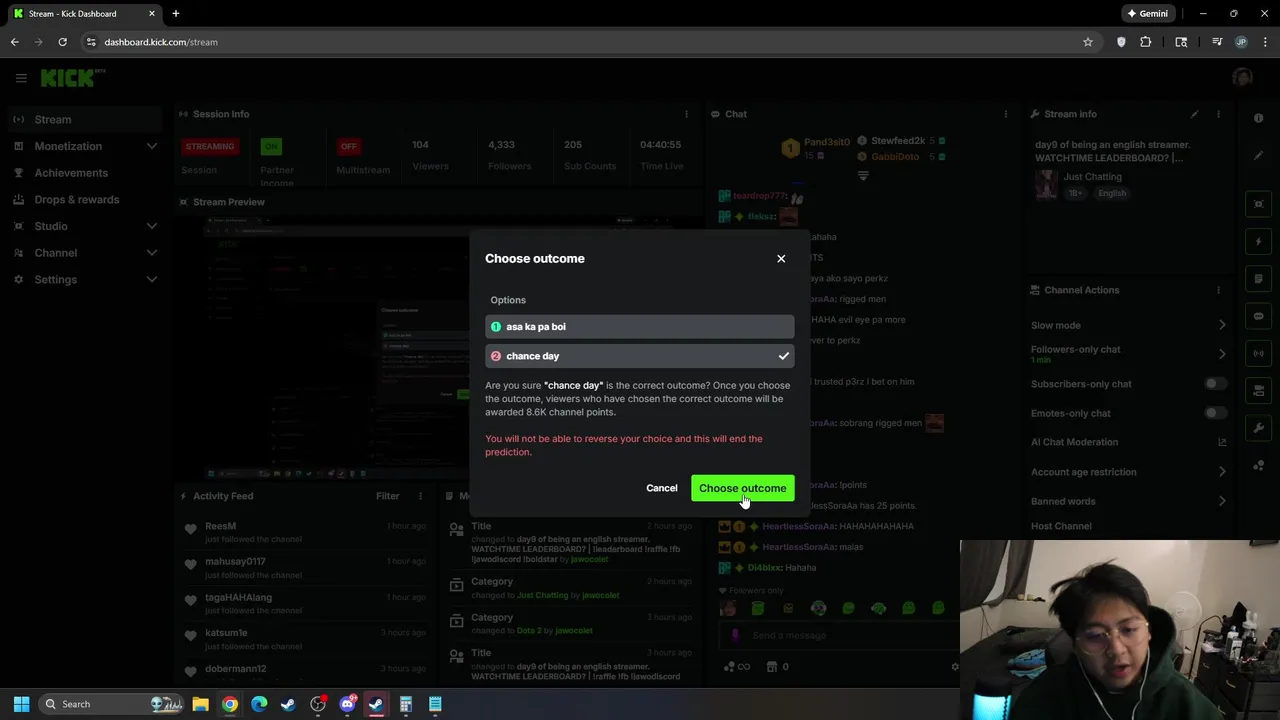1280x720 pixels.
Task: Close the Choose outcome dialog with X
Action: click(x=781, y=258)
